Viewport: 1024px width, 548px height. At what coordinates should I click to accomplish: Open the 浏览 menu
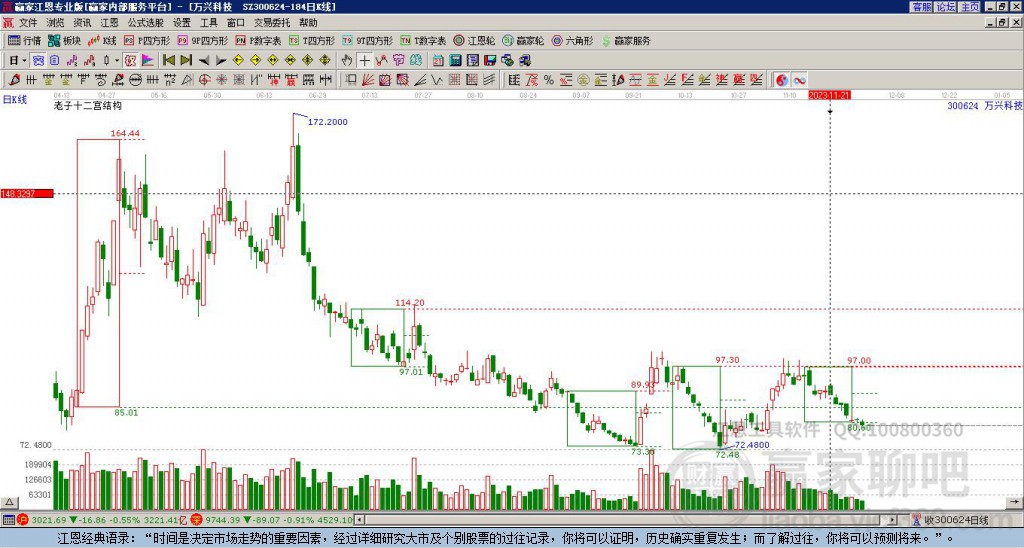click(x=56, y=23)
